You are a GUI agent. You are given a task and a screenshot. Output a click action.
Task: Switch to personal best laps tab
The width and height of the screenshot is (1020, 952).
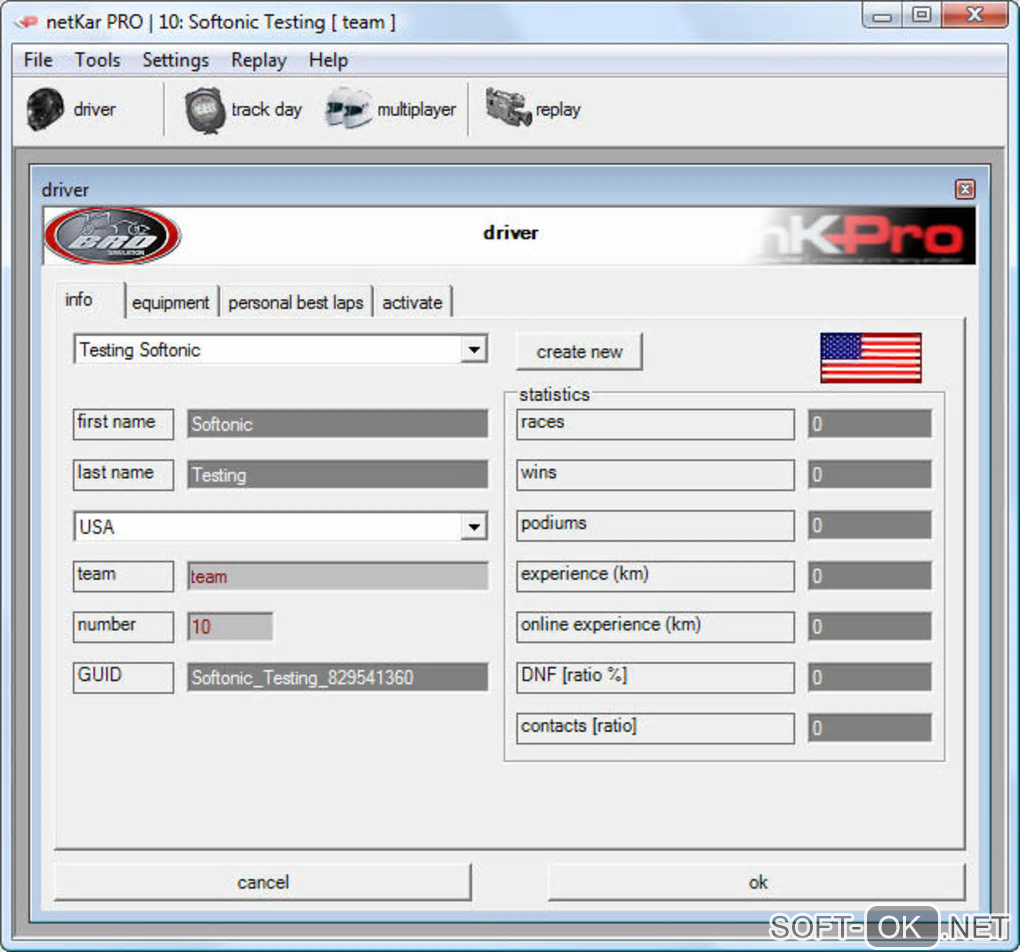295,302
